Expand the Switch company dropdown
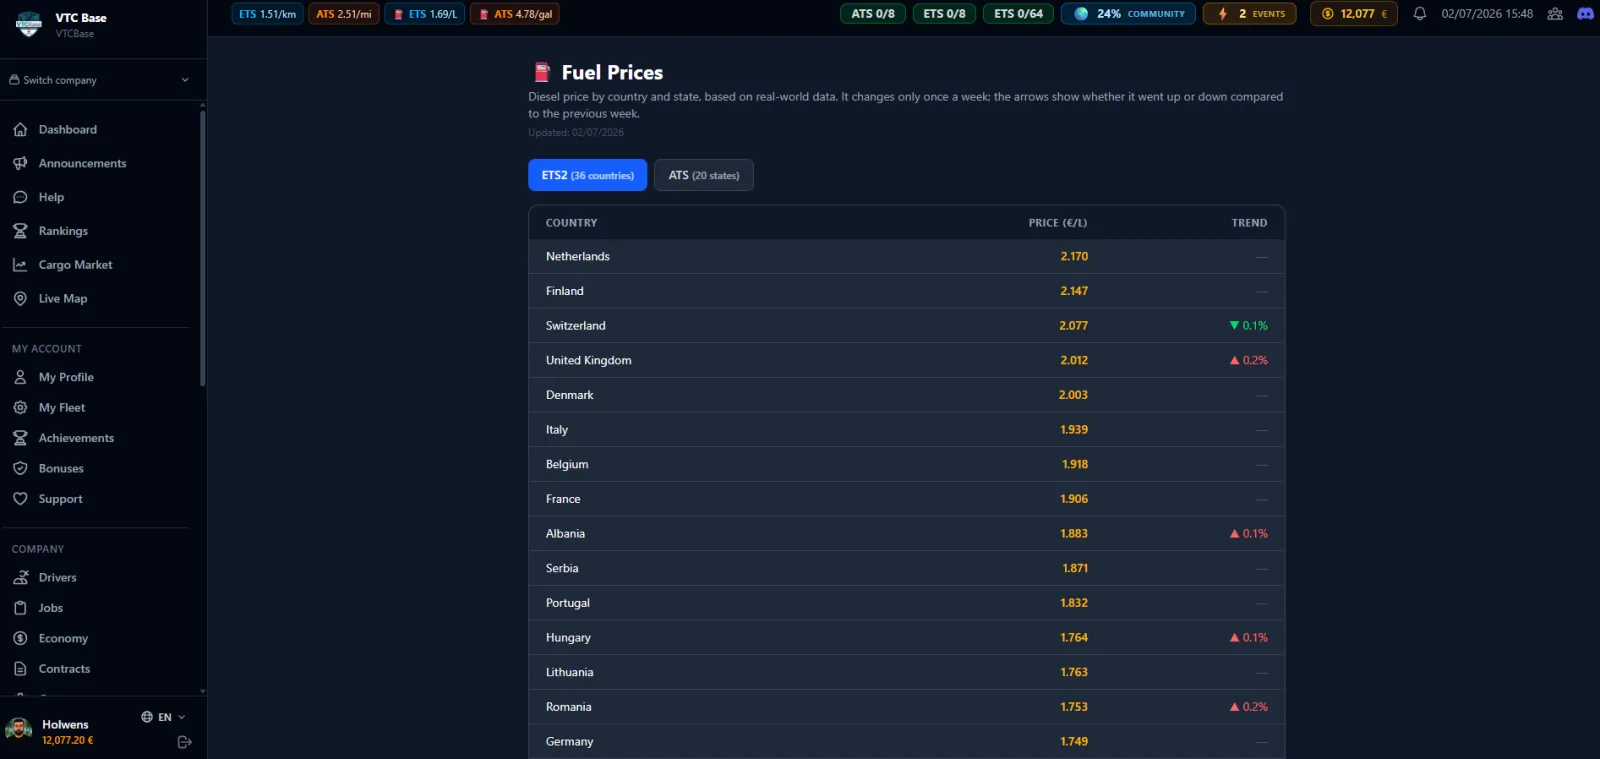 [99, 80]
